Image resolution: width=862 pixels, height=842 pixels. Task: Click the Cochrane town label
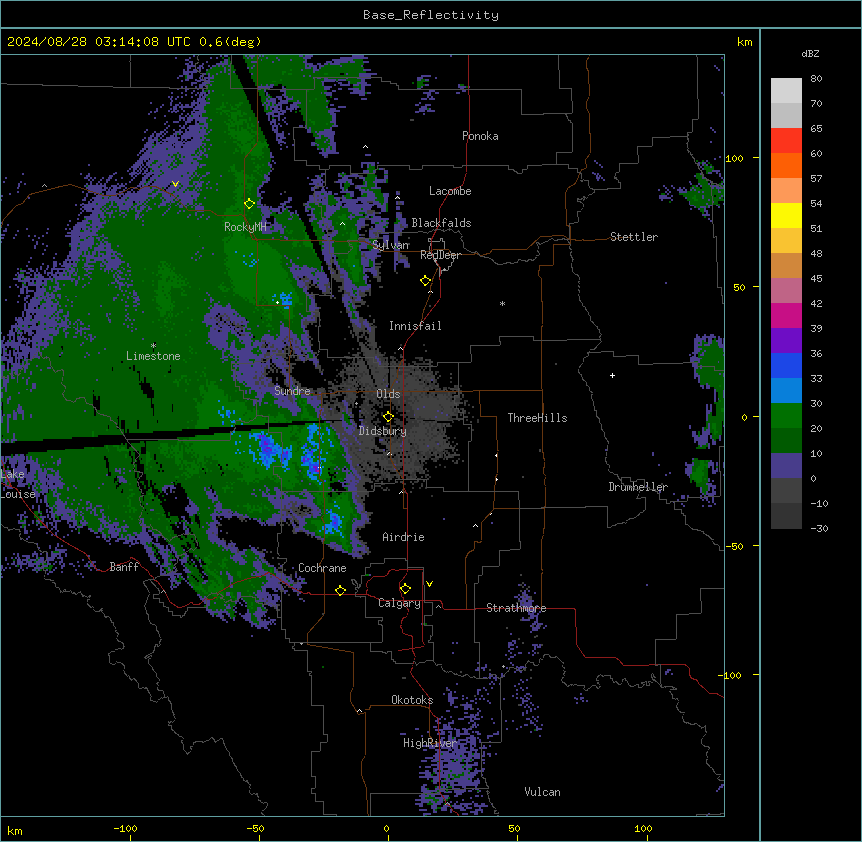point(322,568)
